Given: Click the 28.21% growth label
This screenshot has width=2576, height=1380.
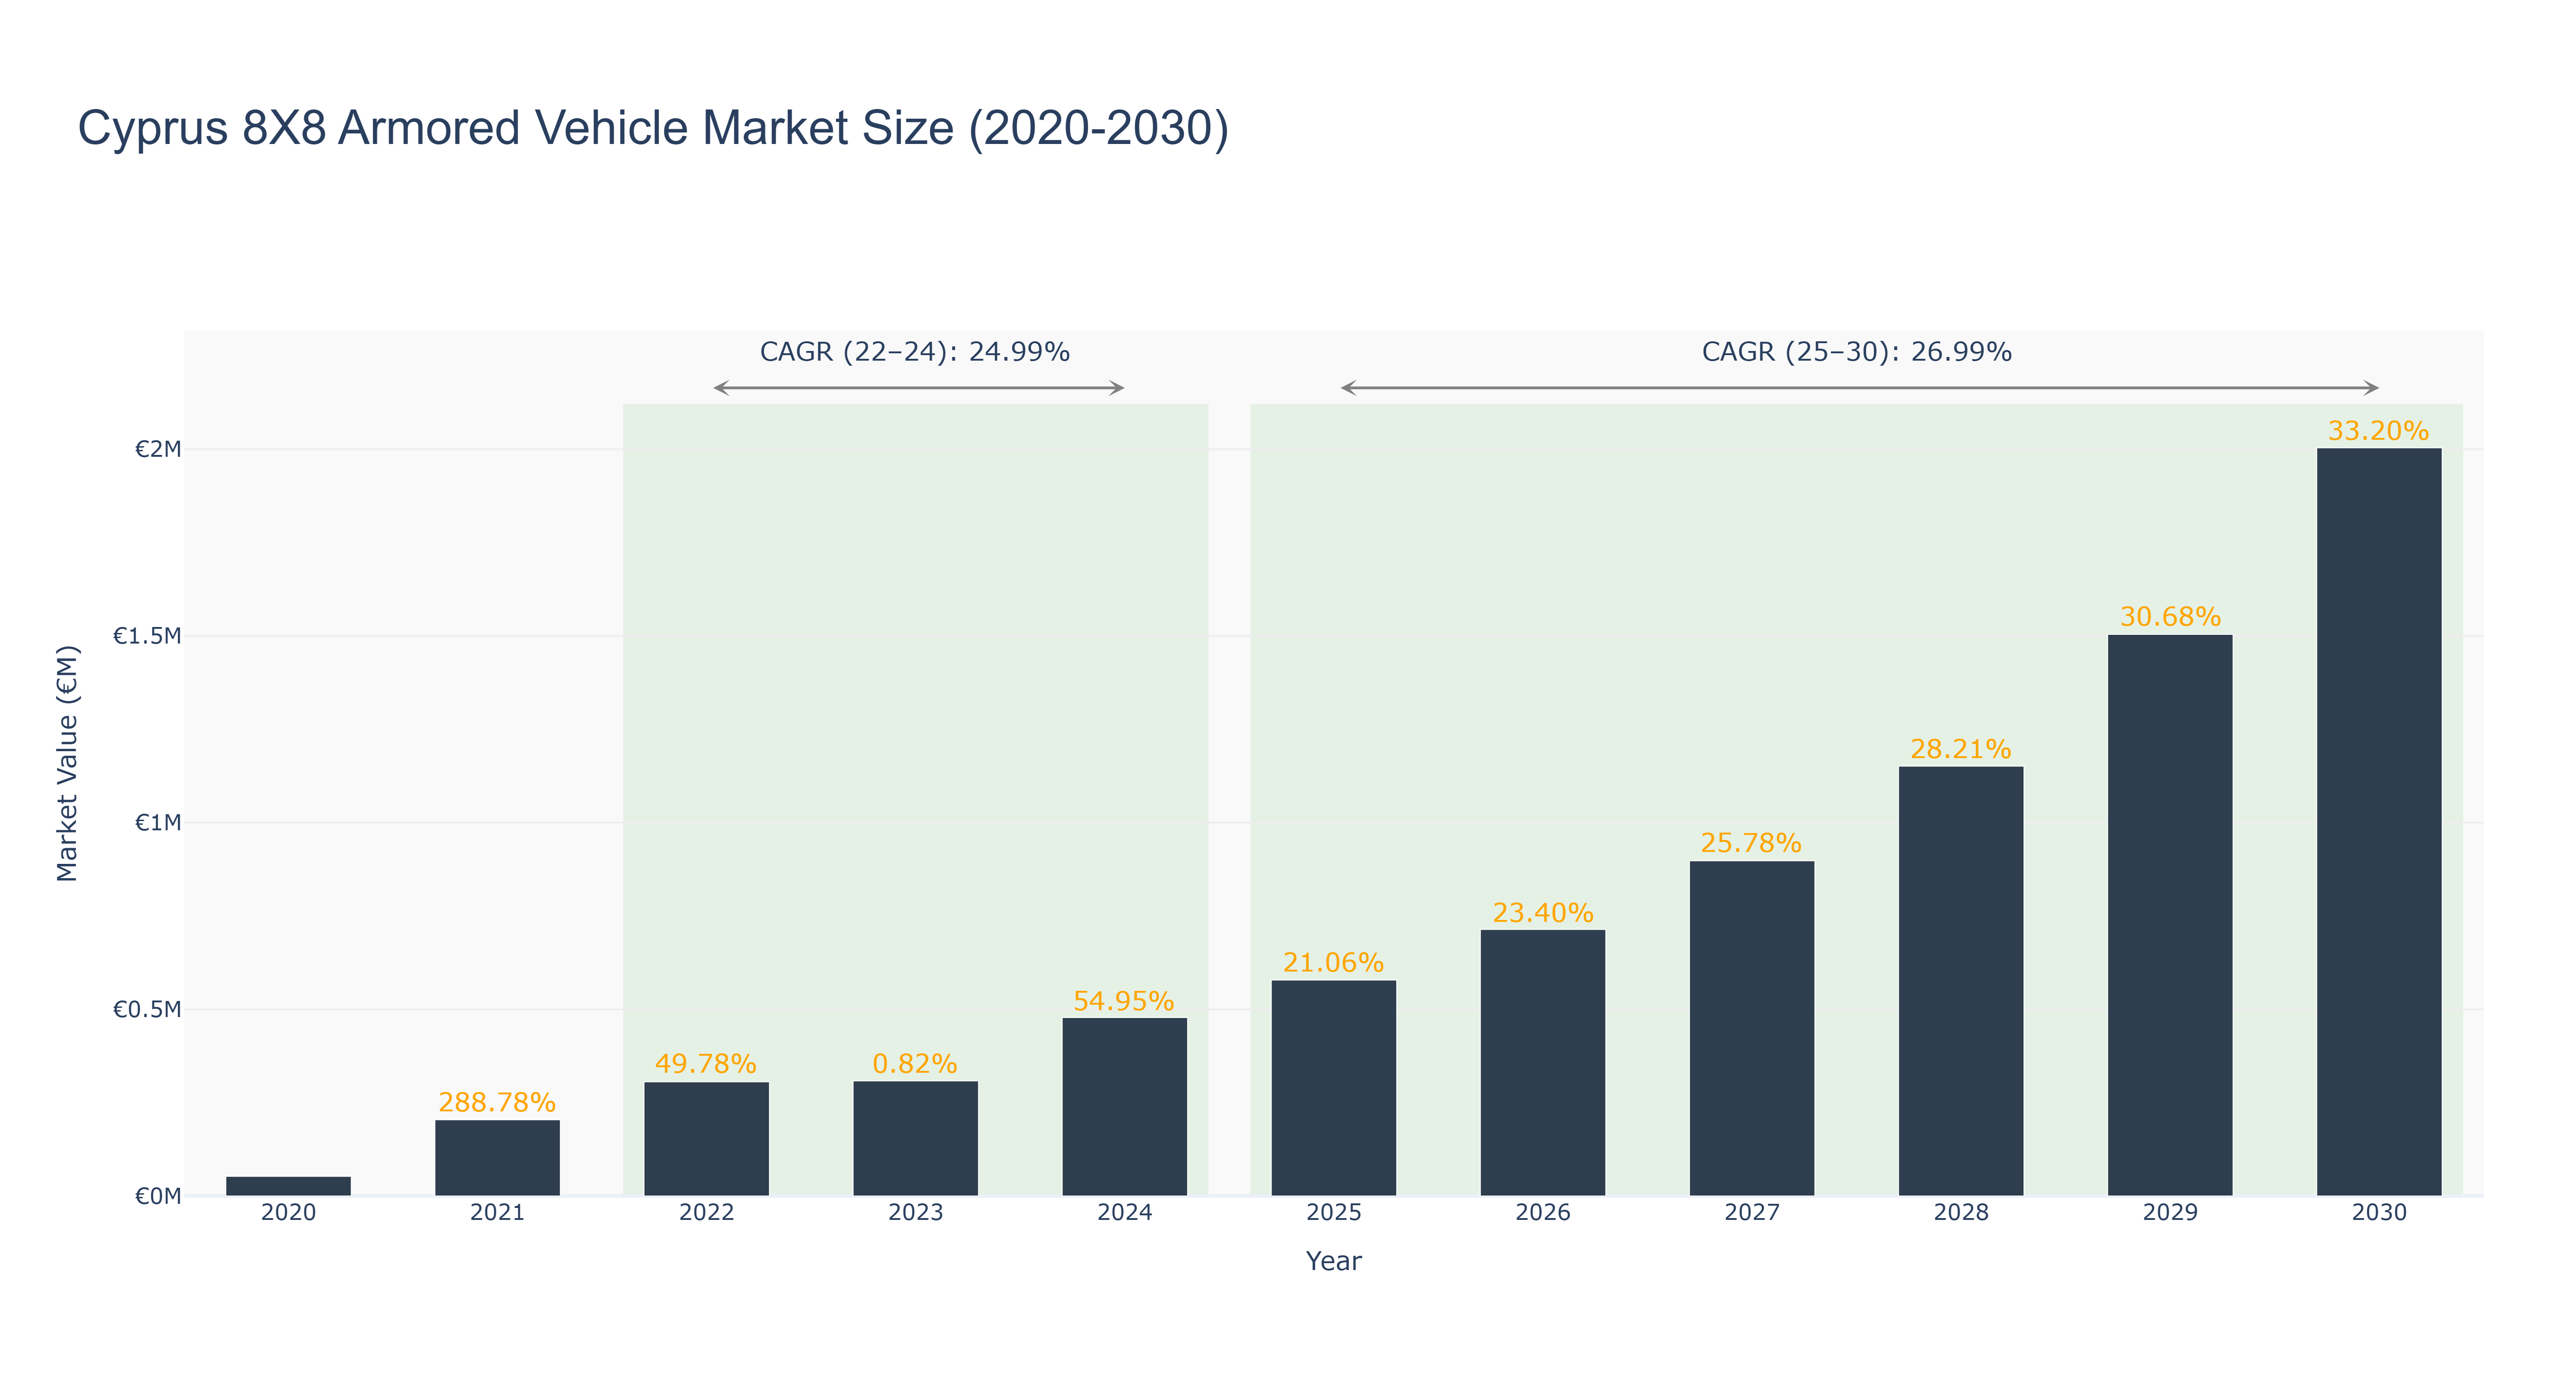Looking at the screenshot, I should pyautogui.click(x=1960, y=749).
